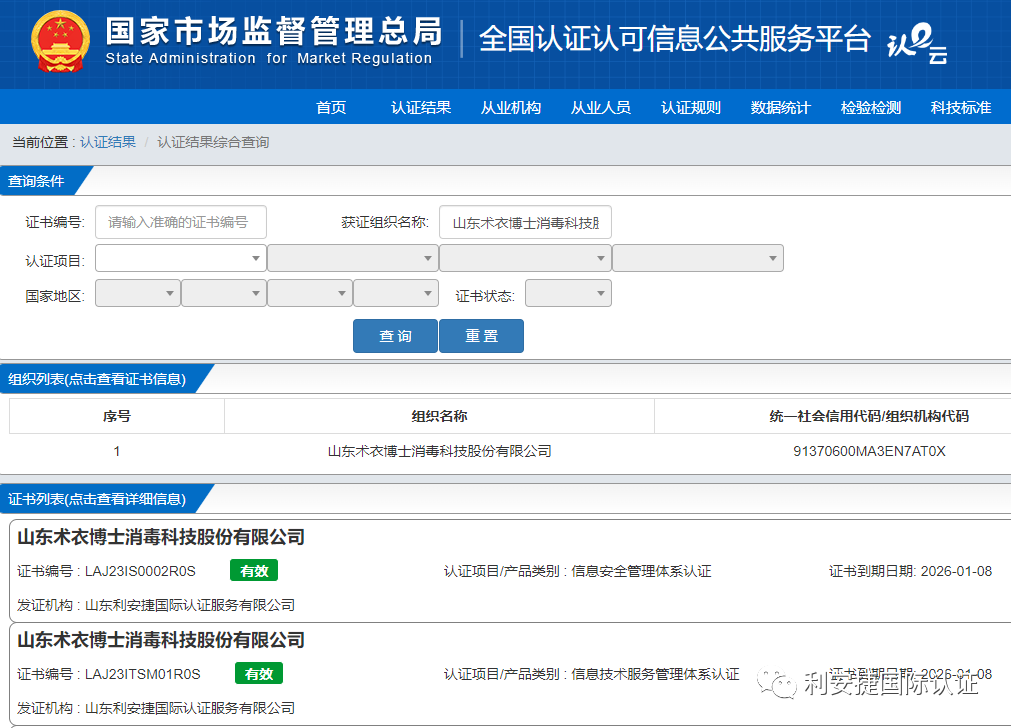Open certificate LAJ23ITSM01R0S details
1011x728 pixels.
[x=142, y=674]
